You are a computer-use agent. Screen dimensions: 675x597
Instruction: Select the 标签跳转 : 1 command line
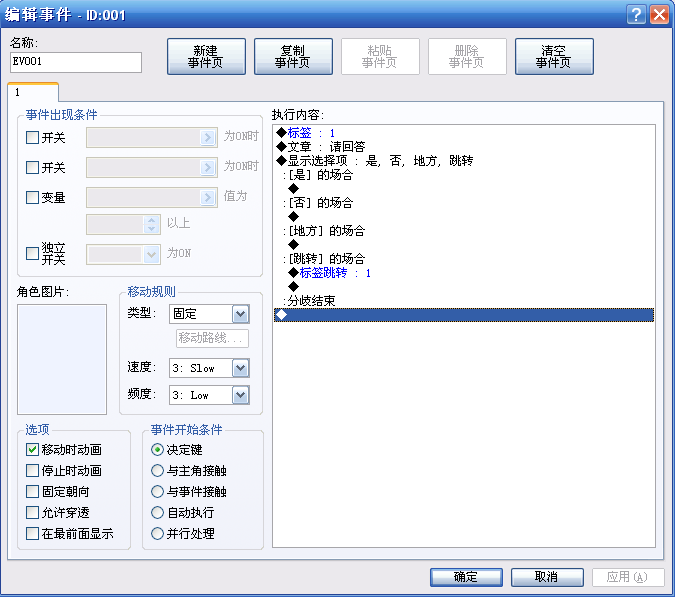click(464, 273)
